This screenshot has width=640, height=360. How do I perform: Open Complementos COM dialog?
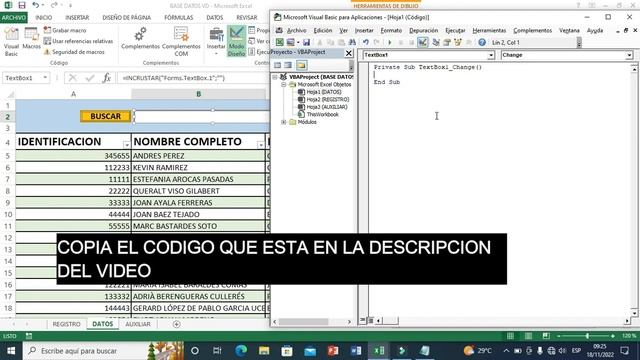(x=181, y=42)
